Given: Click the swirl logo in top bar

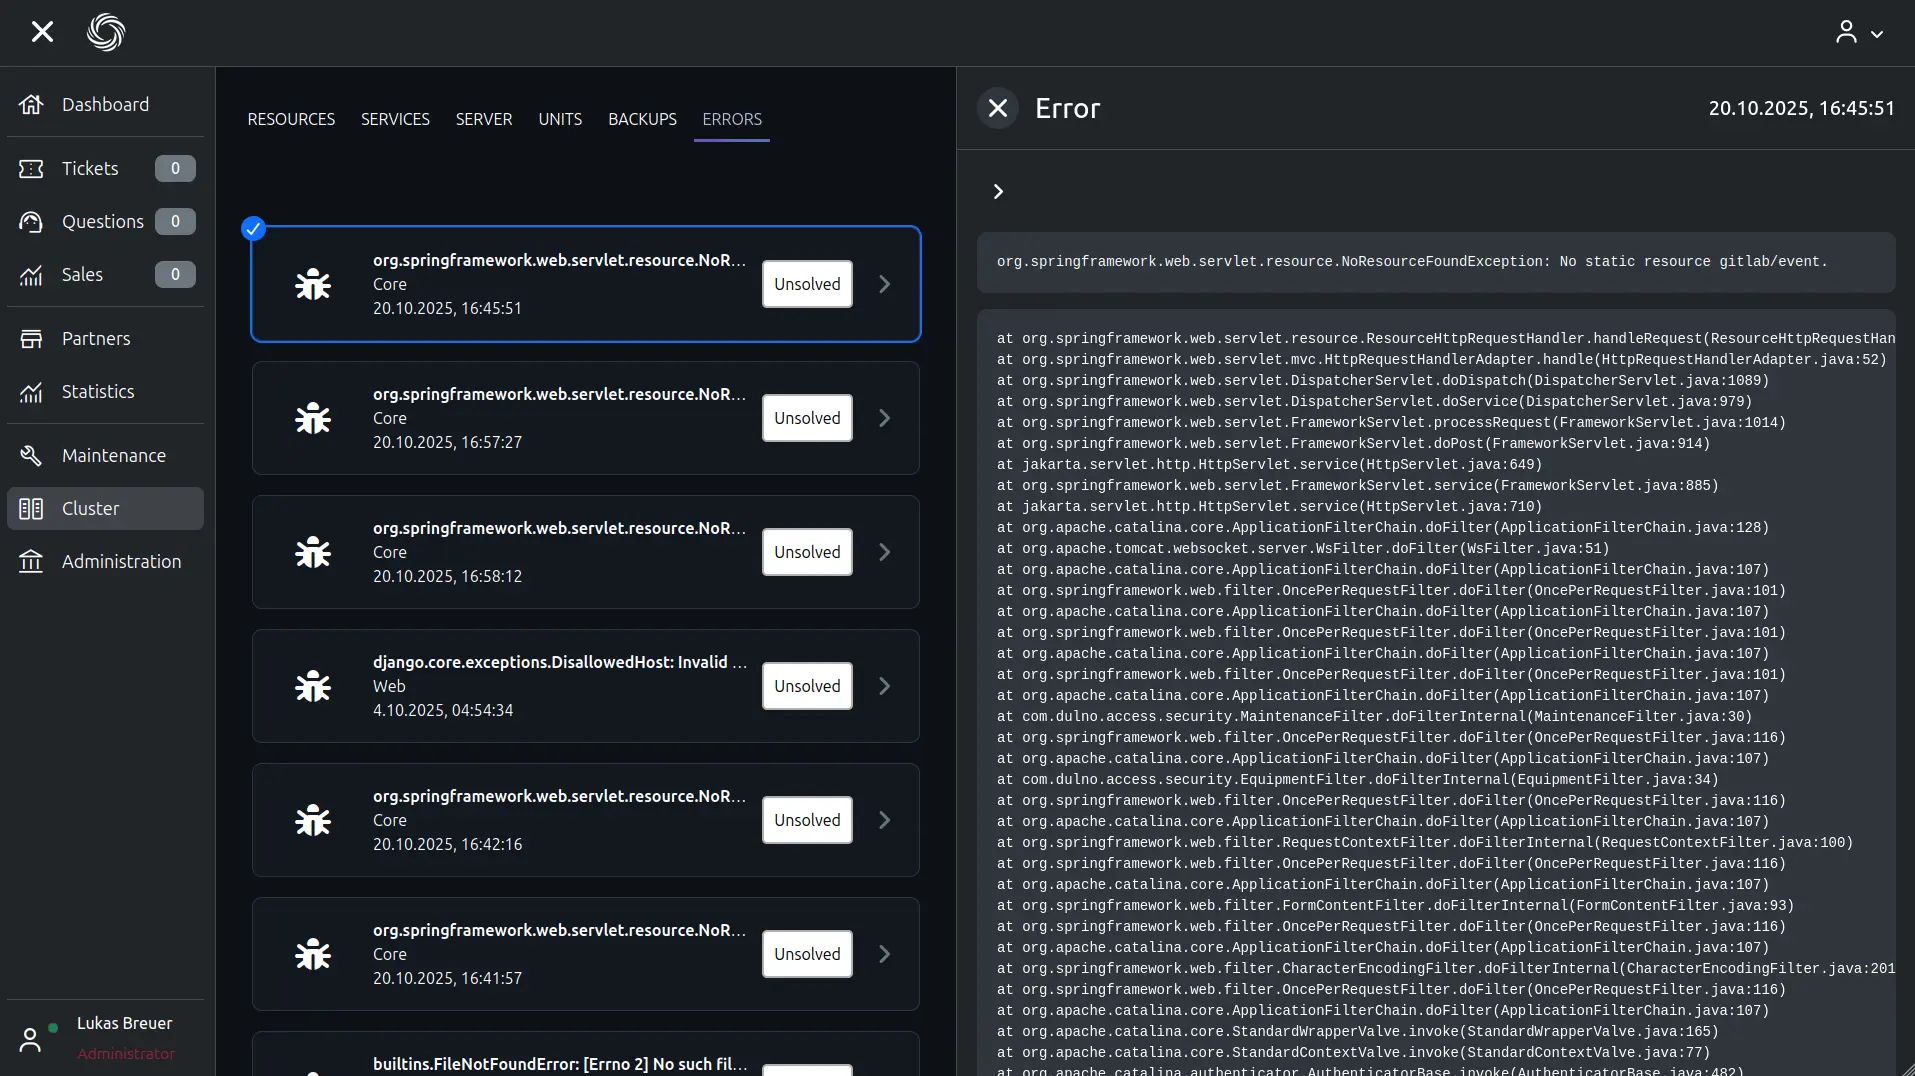Looking at the screenshot, I should (x=106, y=32).
